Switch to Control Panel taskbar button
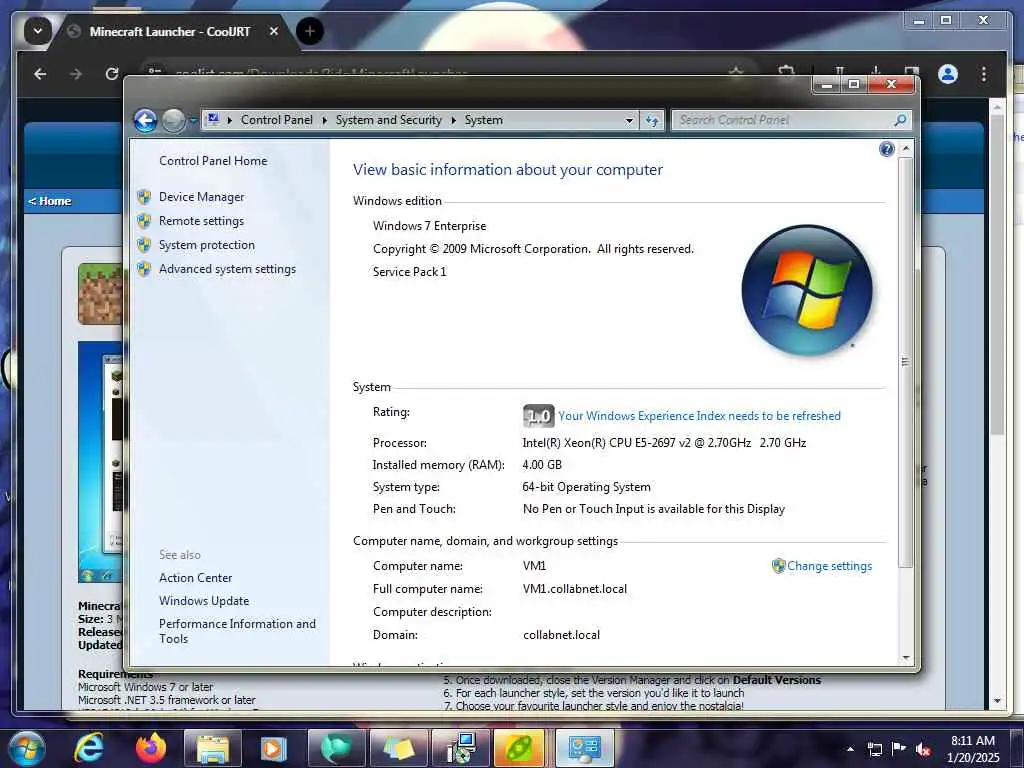This screenshot has width=1024, height=768. point(584,748)
